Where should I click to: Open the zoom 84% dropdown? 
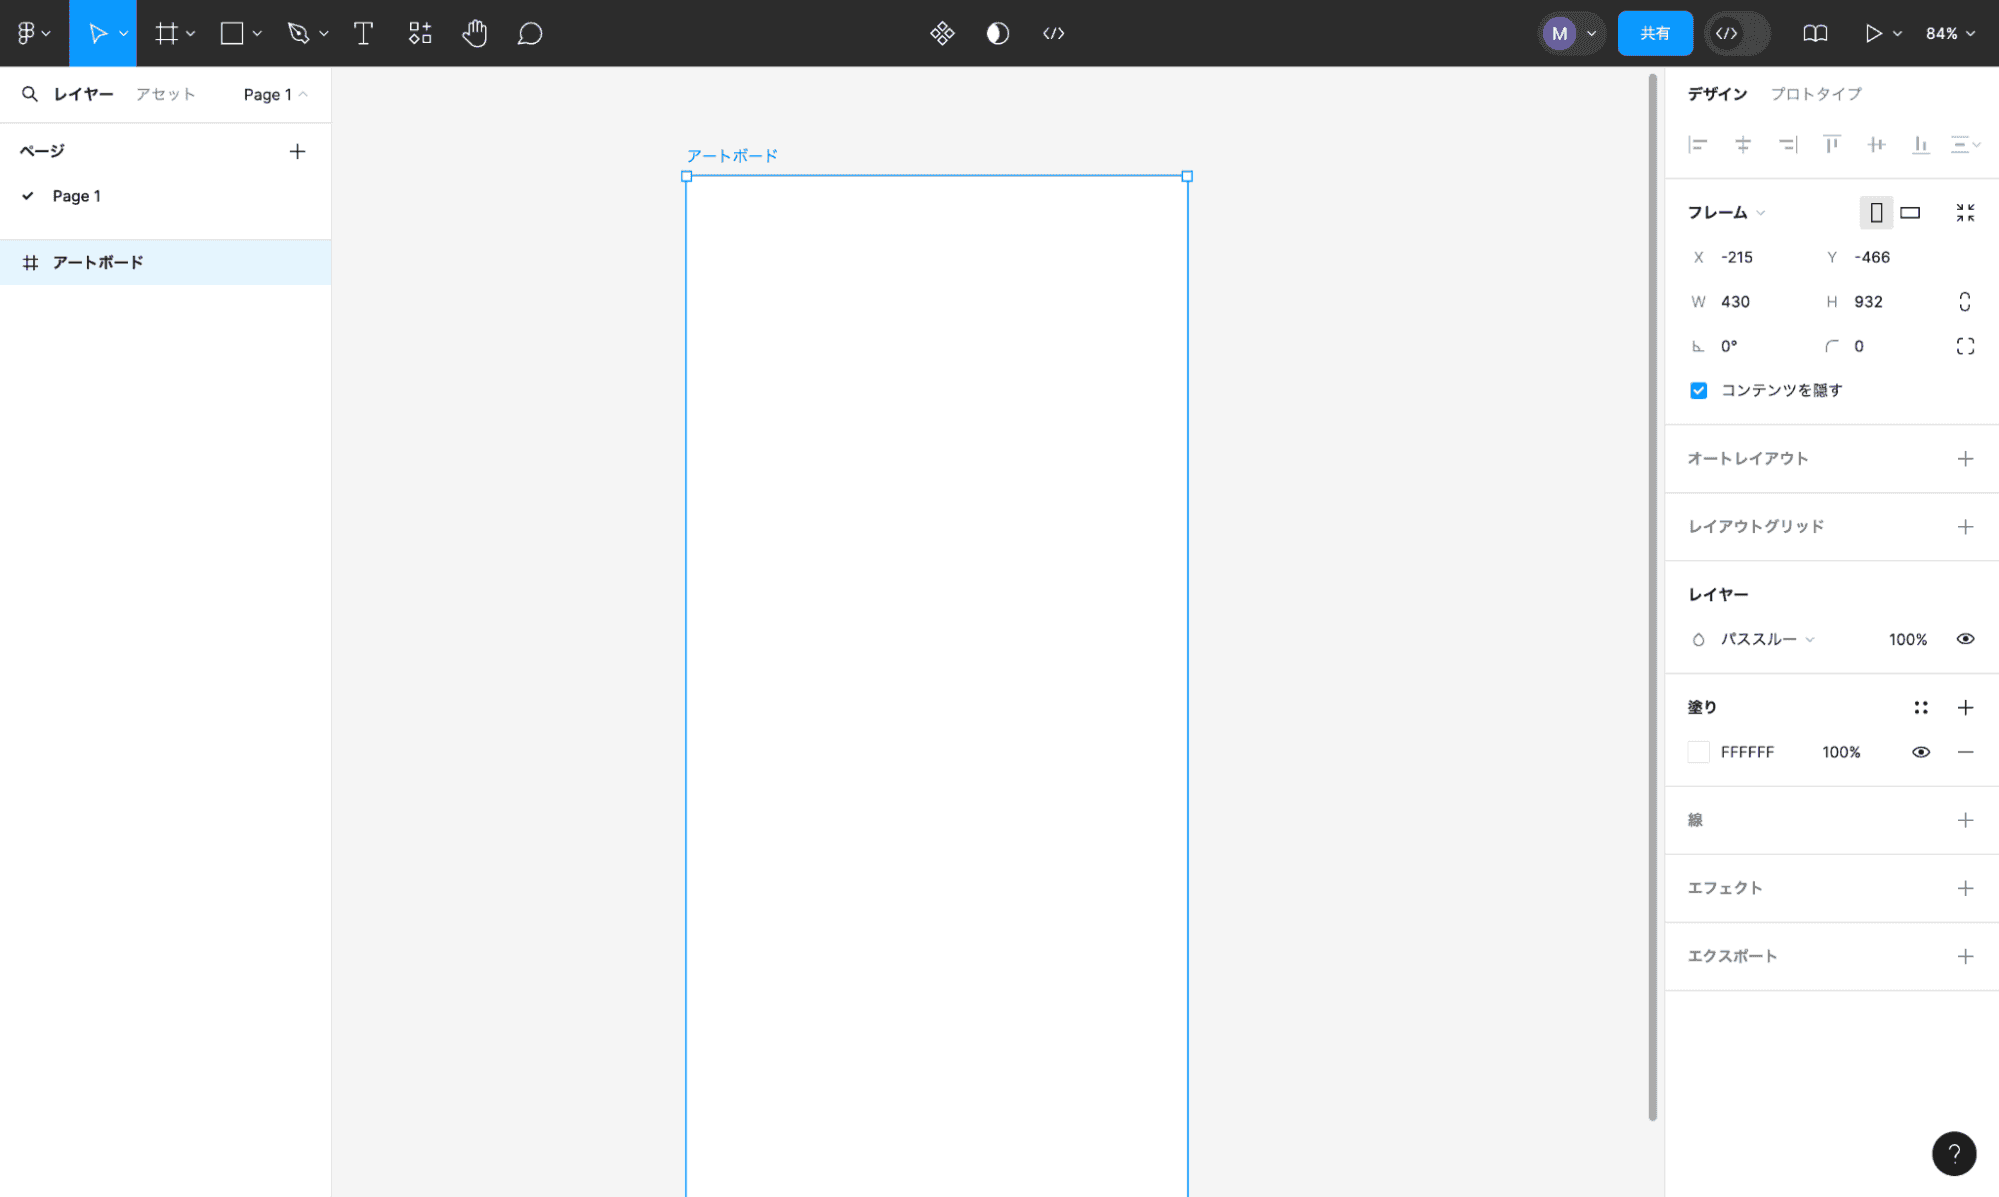coord(1950,33)
